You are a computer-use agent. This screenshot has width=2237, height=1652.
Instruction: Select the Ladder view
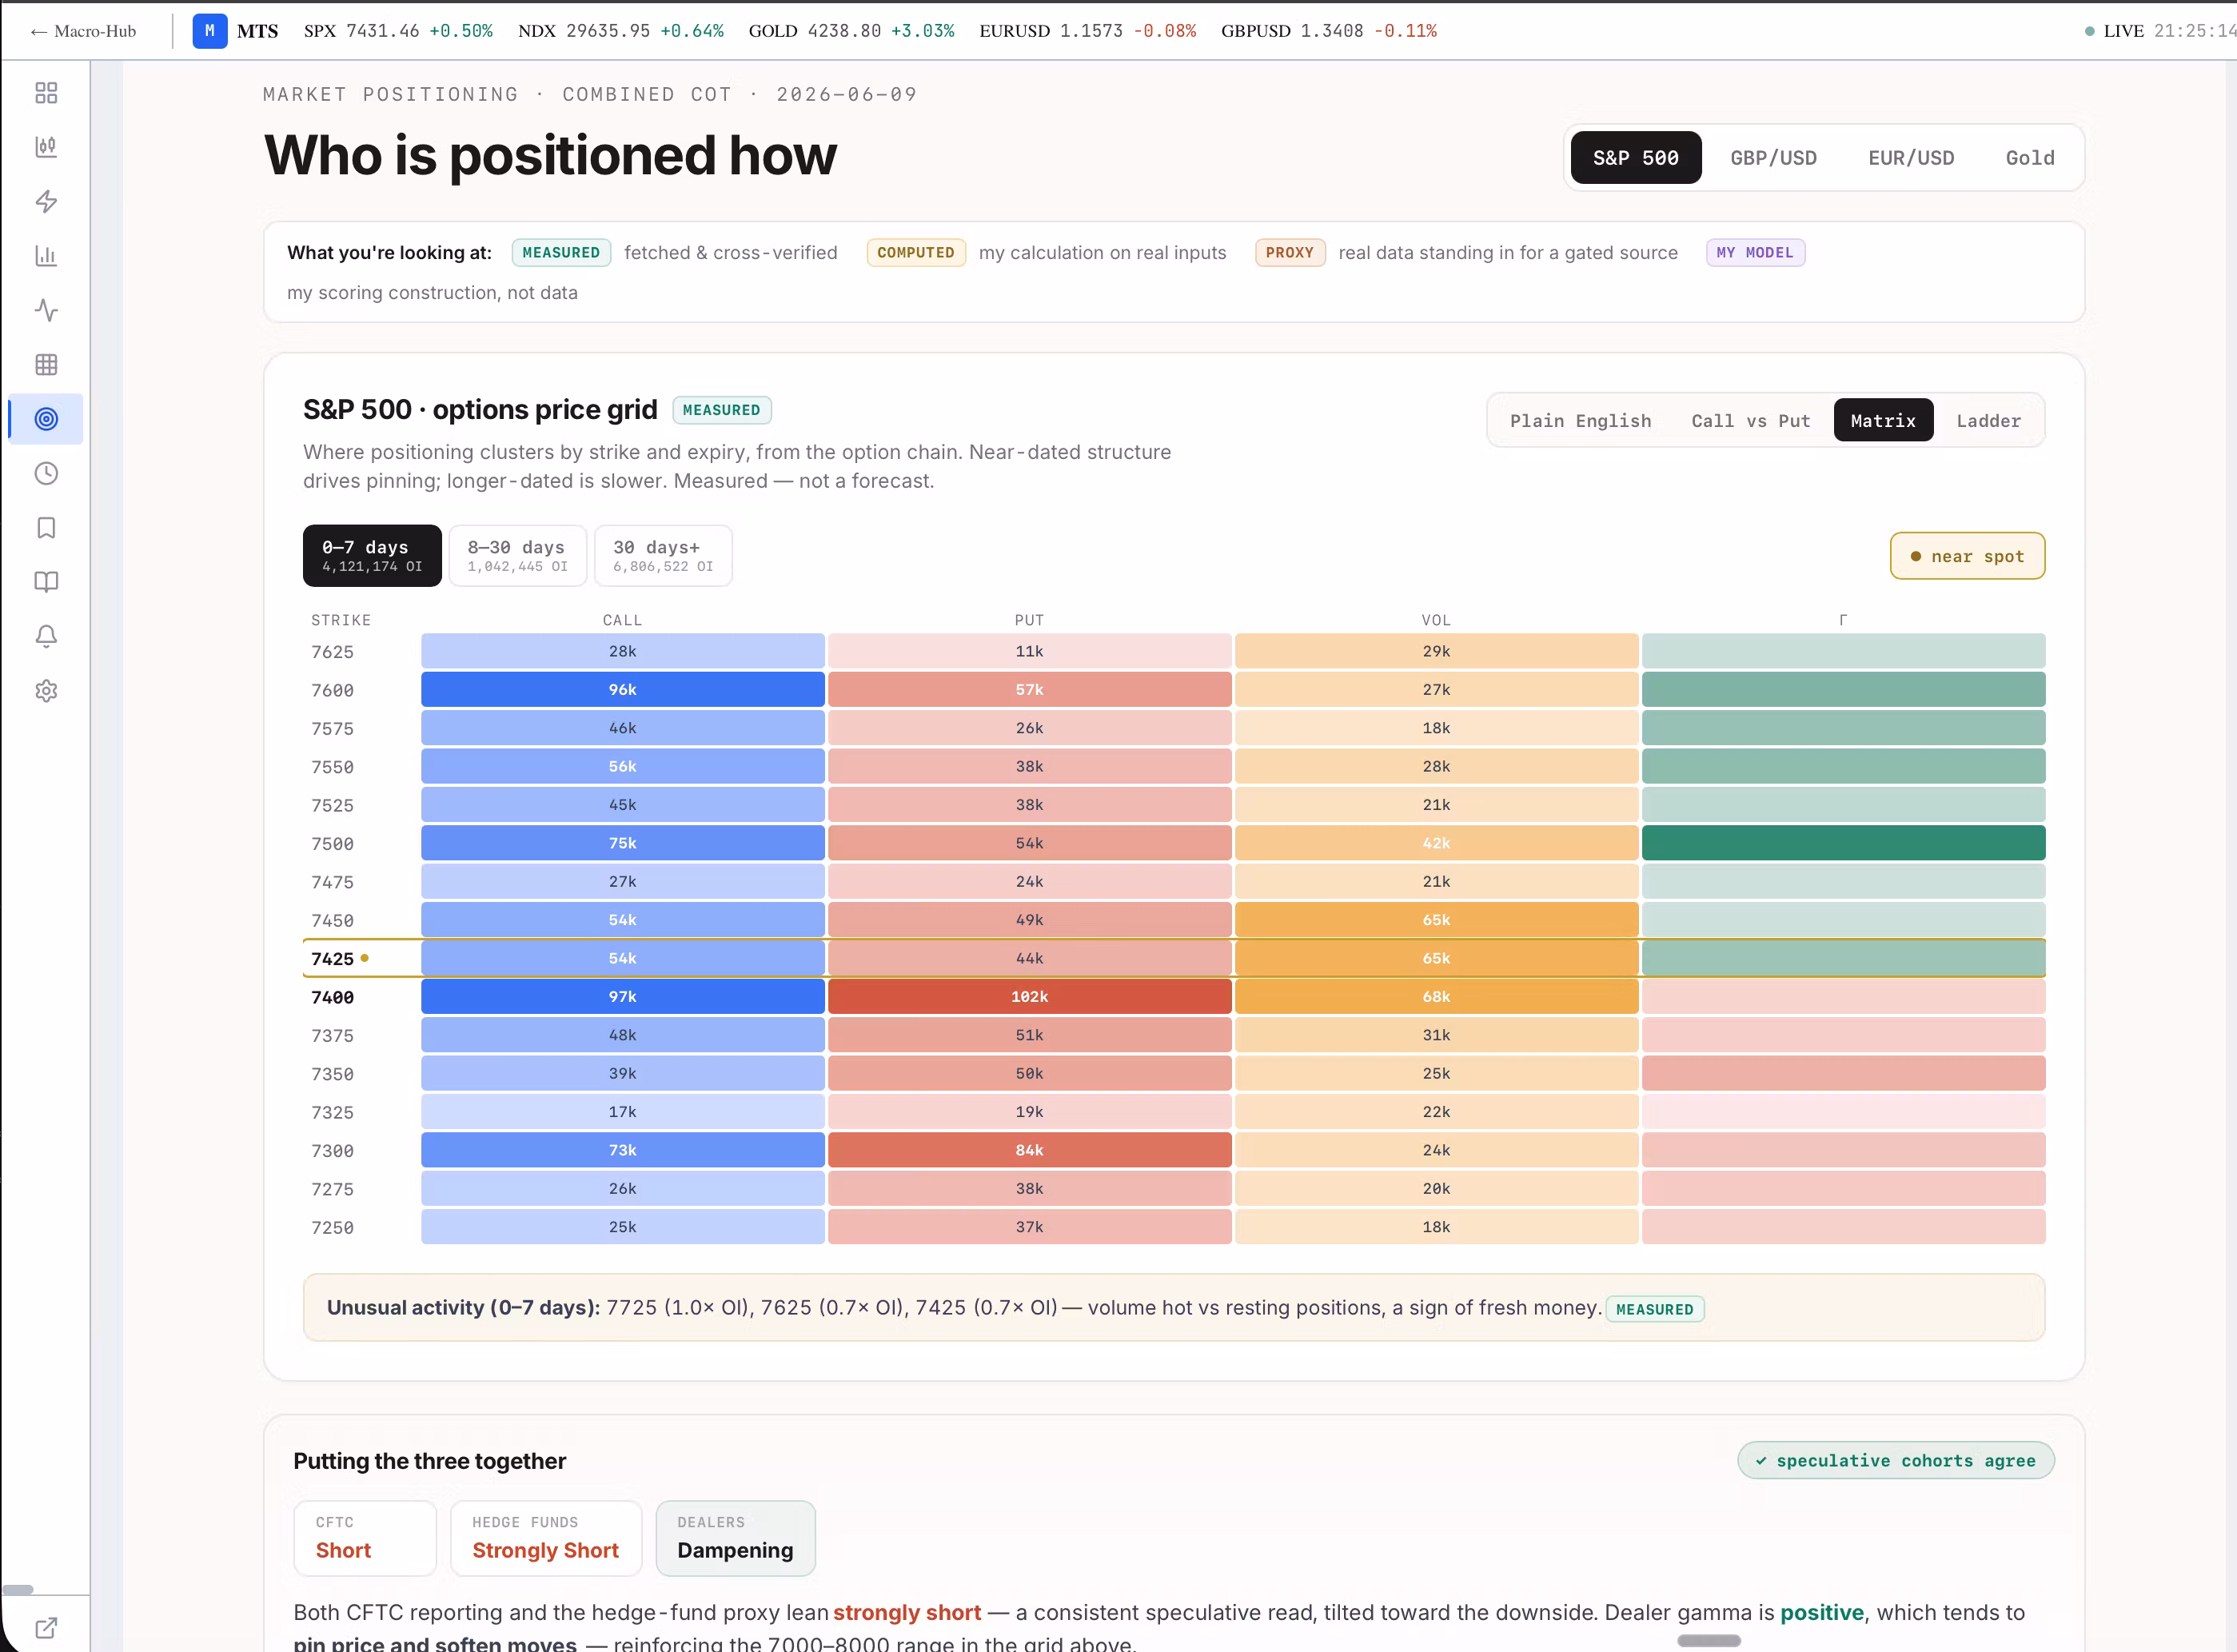1988,421
